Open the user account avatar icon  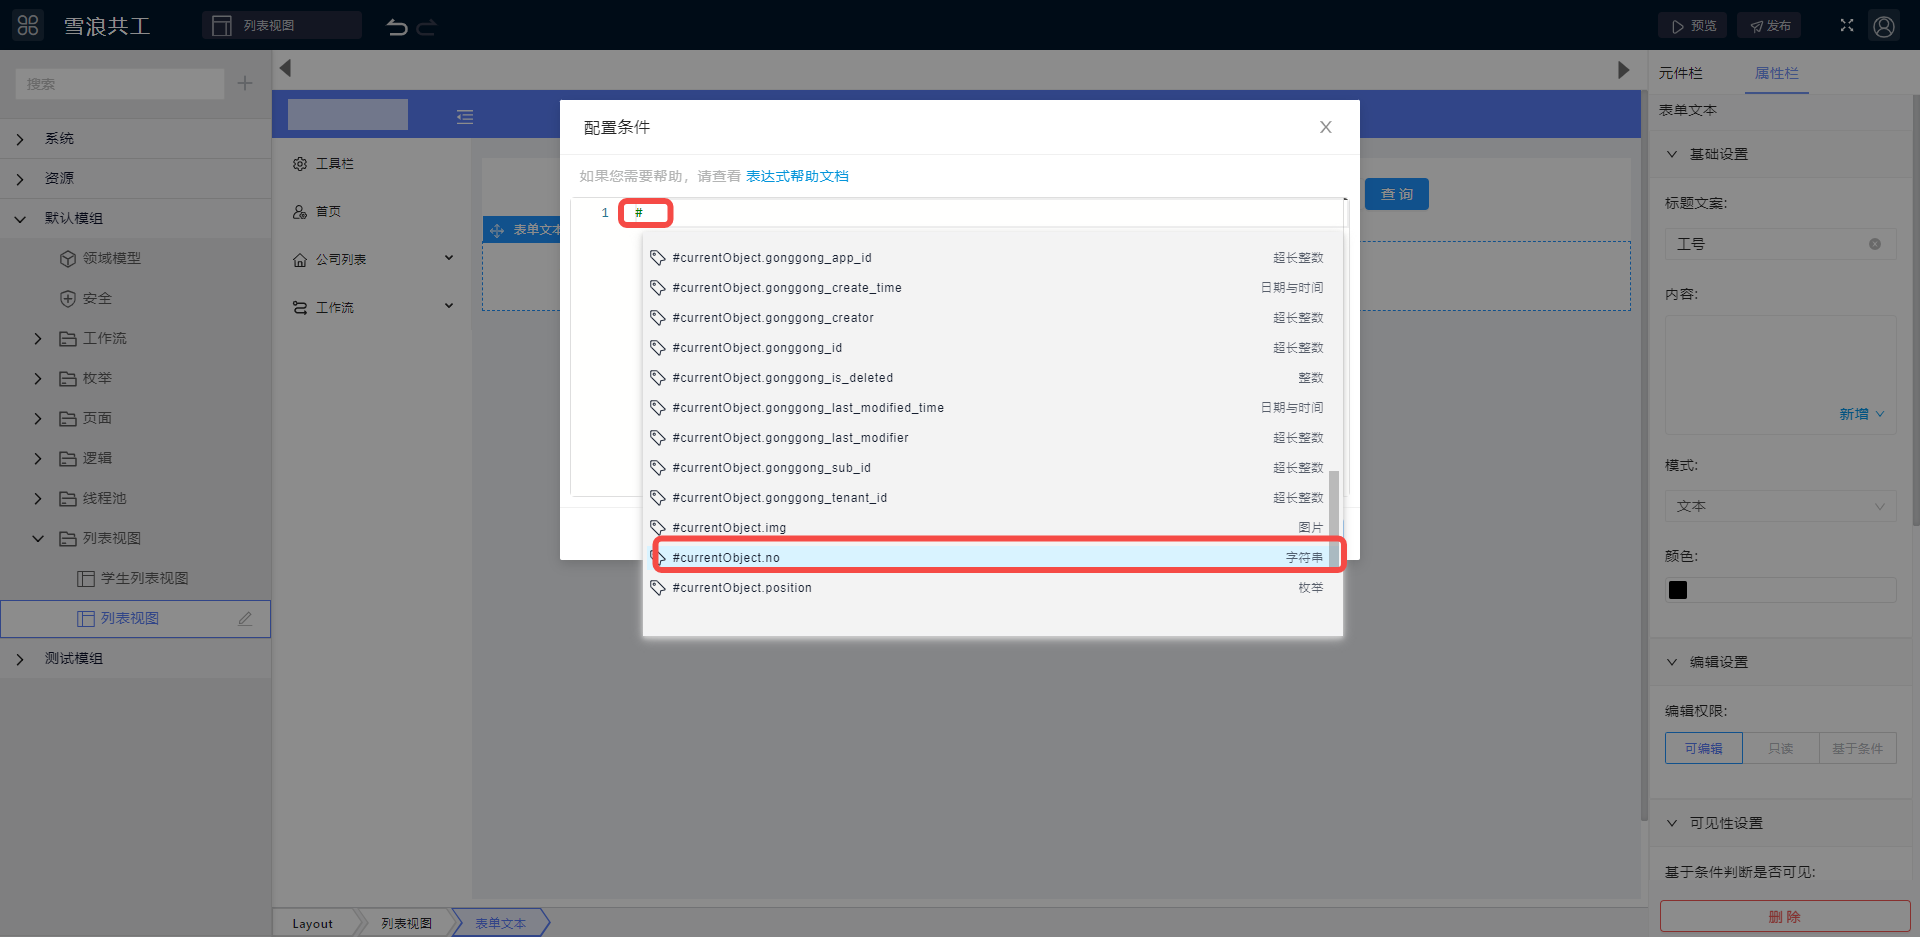pyautogui.click(x=1884, y=26)
